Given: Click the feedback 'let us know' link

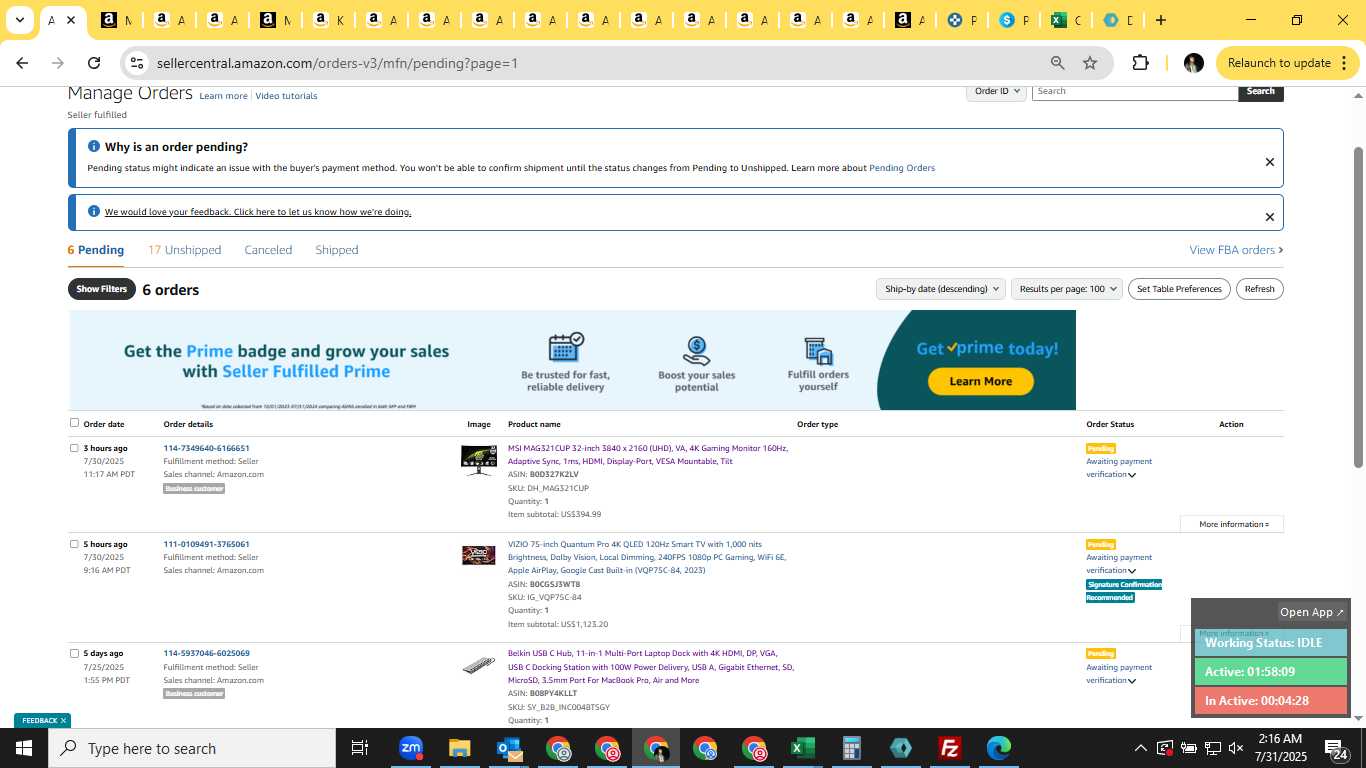Looking at the screenshot, I should click(258, 212).
